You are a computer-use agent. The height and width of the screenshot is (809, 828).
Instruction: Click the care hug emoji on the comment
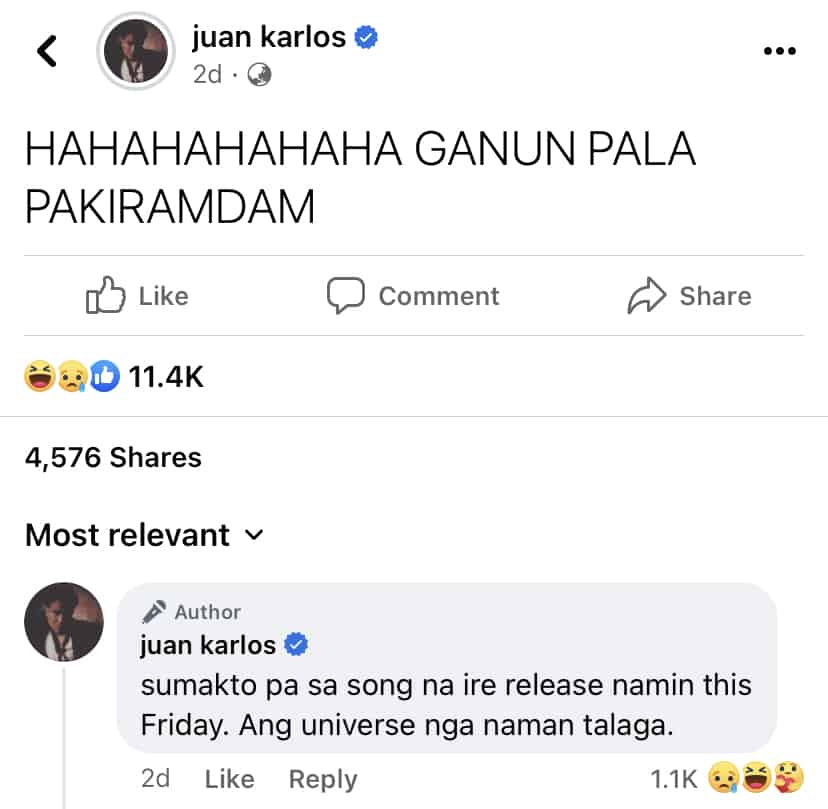click(789, 778)
